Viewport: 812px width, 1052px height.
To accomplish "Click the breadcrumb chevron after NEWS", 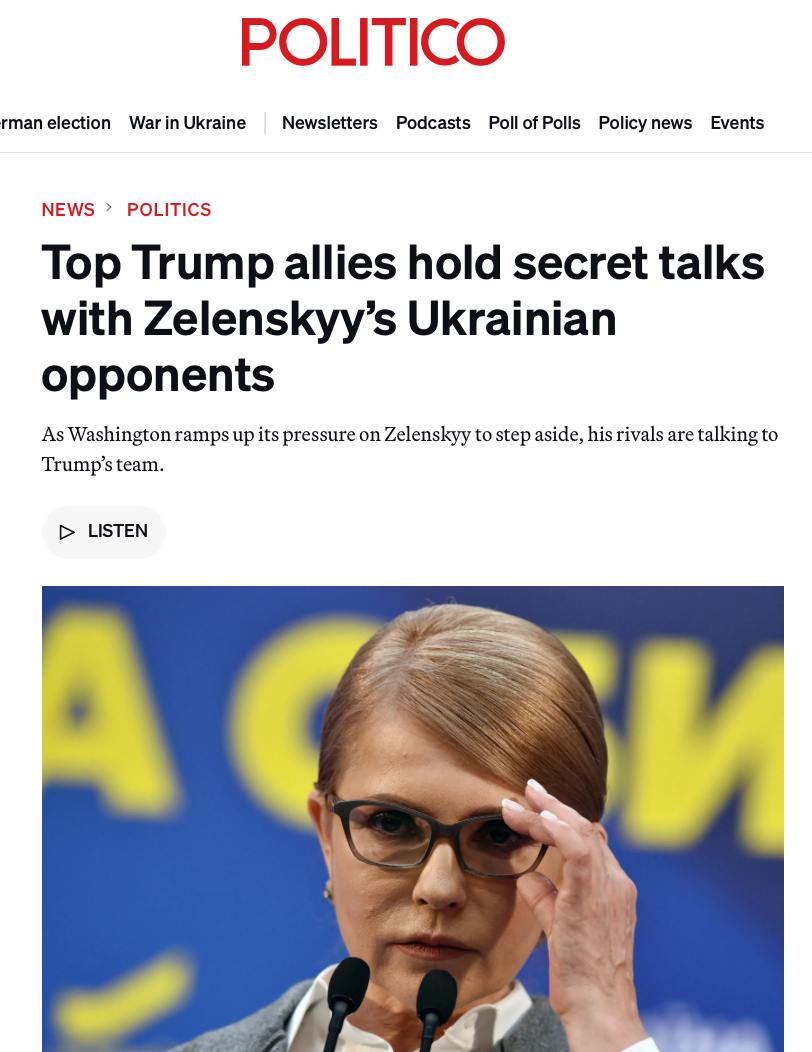I will click(109, 207).
